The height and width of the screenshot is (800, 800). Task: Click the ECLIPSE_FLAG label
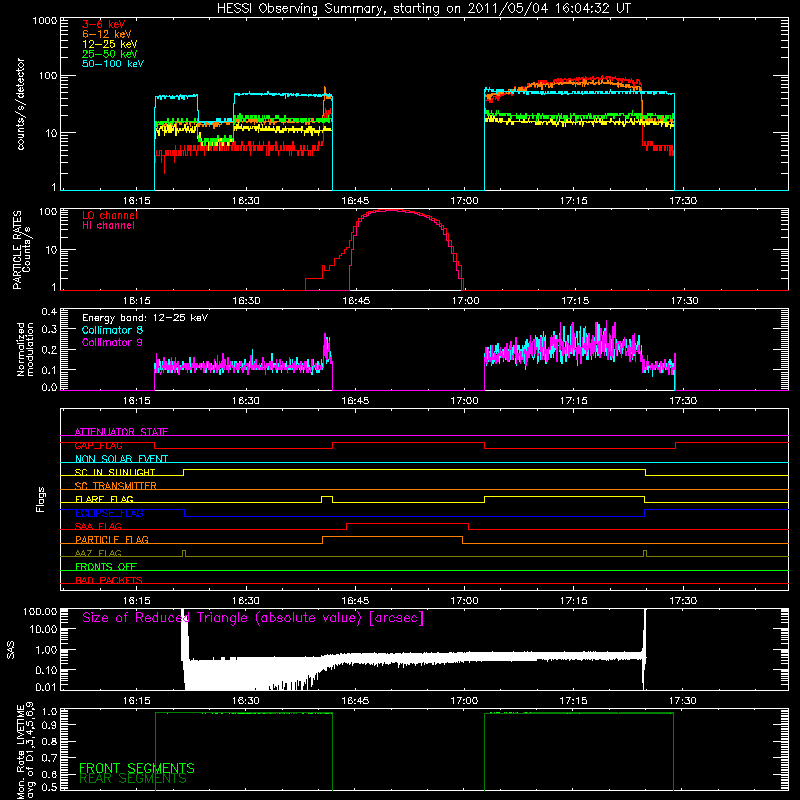pyautogui.click(x=109, y=513)
